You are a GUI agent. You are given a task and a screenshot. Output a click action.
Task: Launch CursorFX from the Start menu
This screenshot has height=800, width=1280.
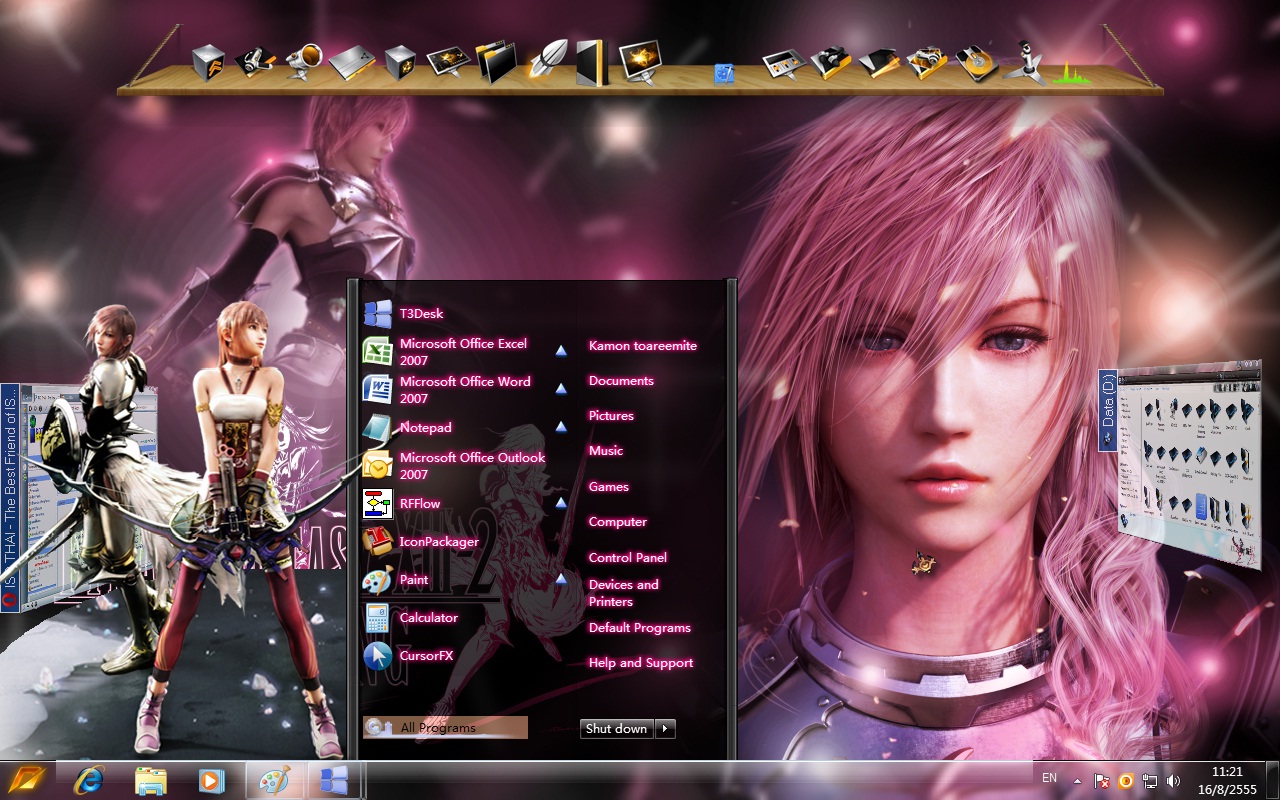[x=426, y=656]
